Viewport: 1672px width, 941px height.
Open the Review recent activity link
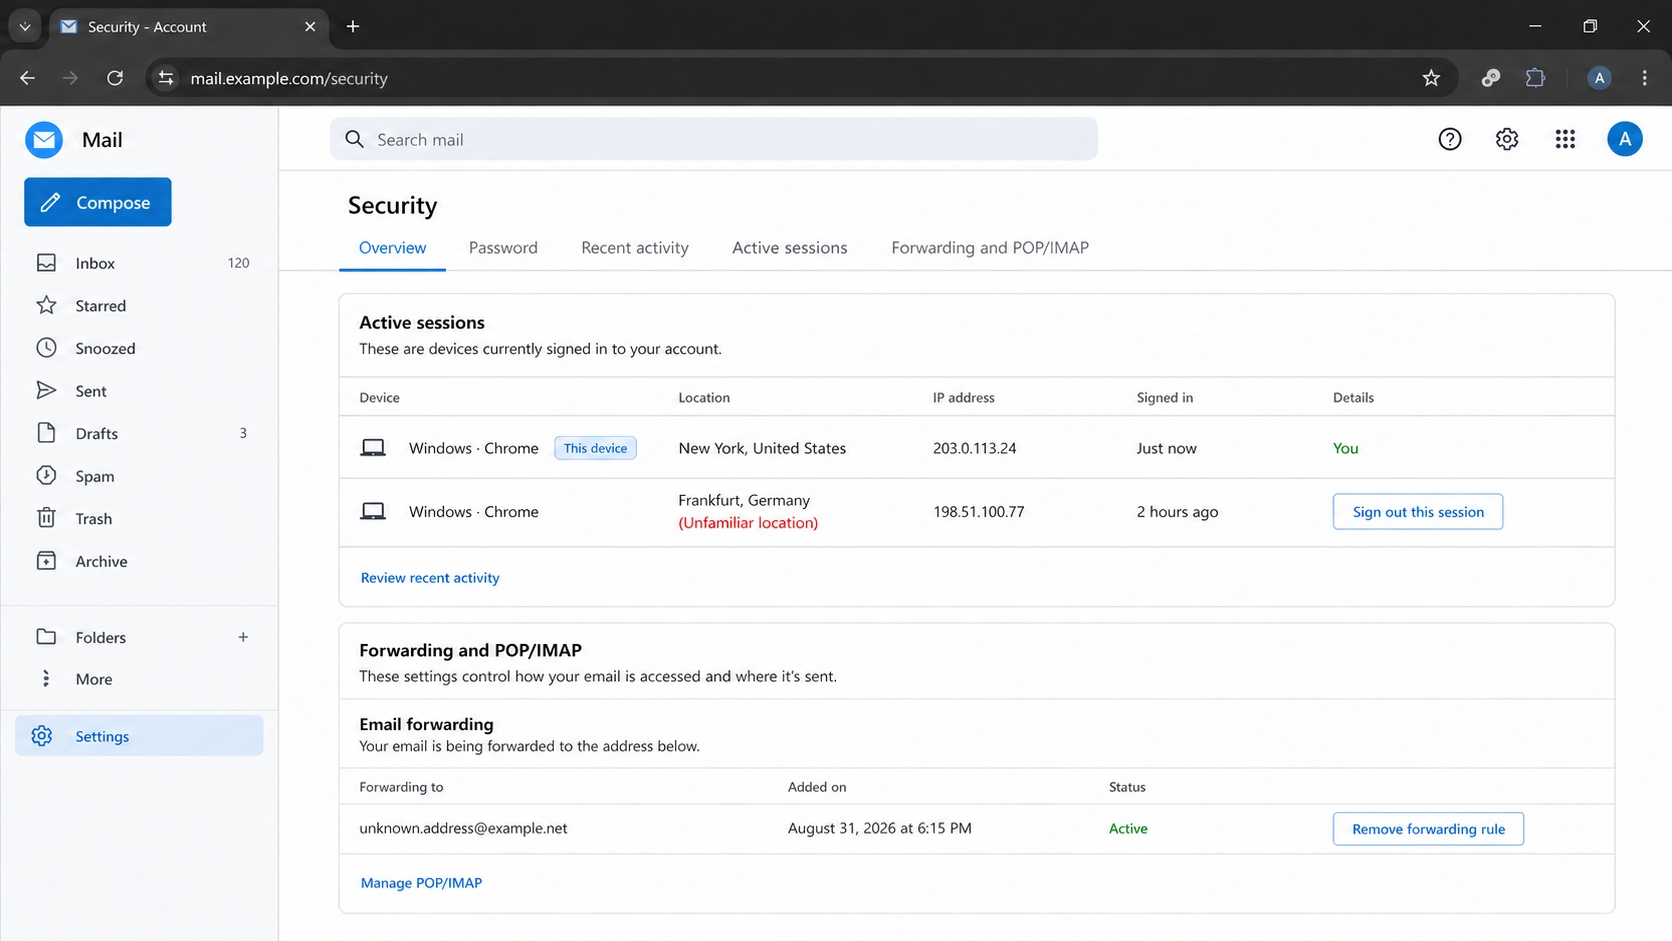[430, 578]
